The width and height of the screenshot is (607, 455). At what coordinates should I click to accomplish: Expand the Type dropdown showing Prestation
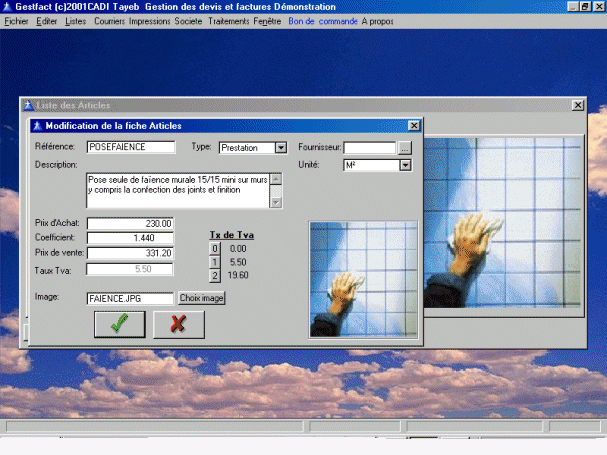coord(280,148)
